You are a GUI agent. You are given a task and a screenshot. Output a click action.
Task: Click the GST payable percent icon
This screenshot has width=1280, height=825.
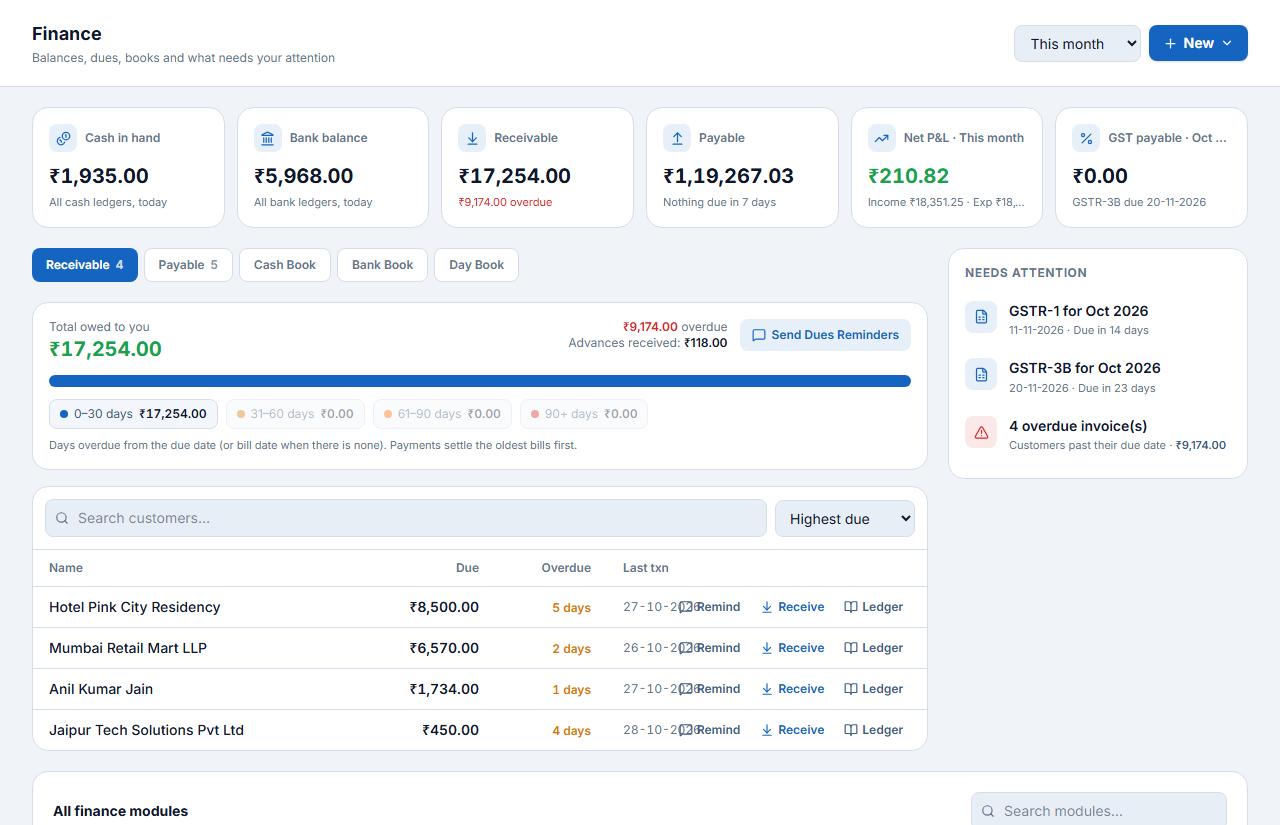pyautogui.click(x=1086, y=138)
